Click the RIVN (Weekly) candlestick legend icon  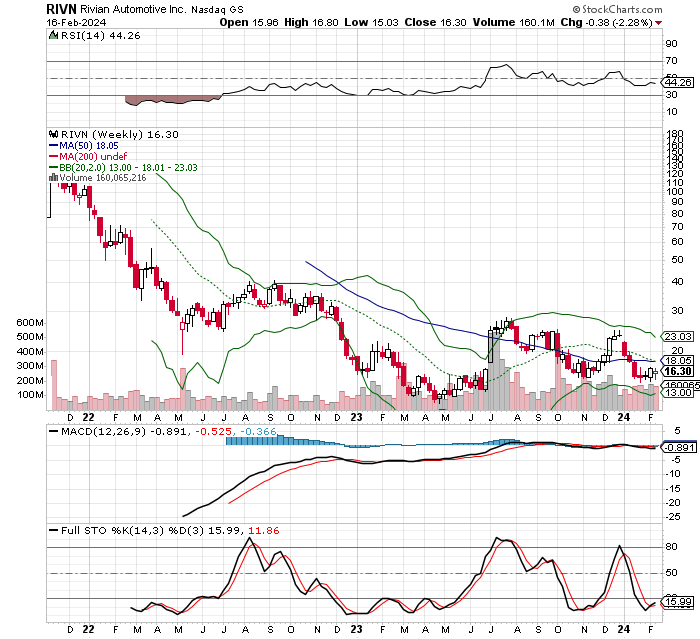point(54,133)
